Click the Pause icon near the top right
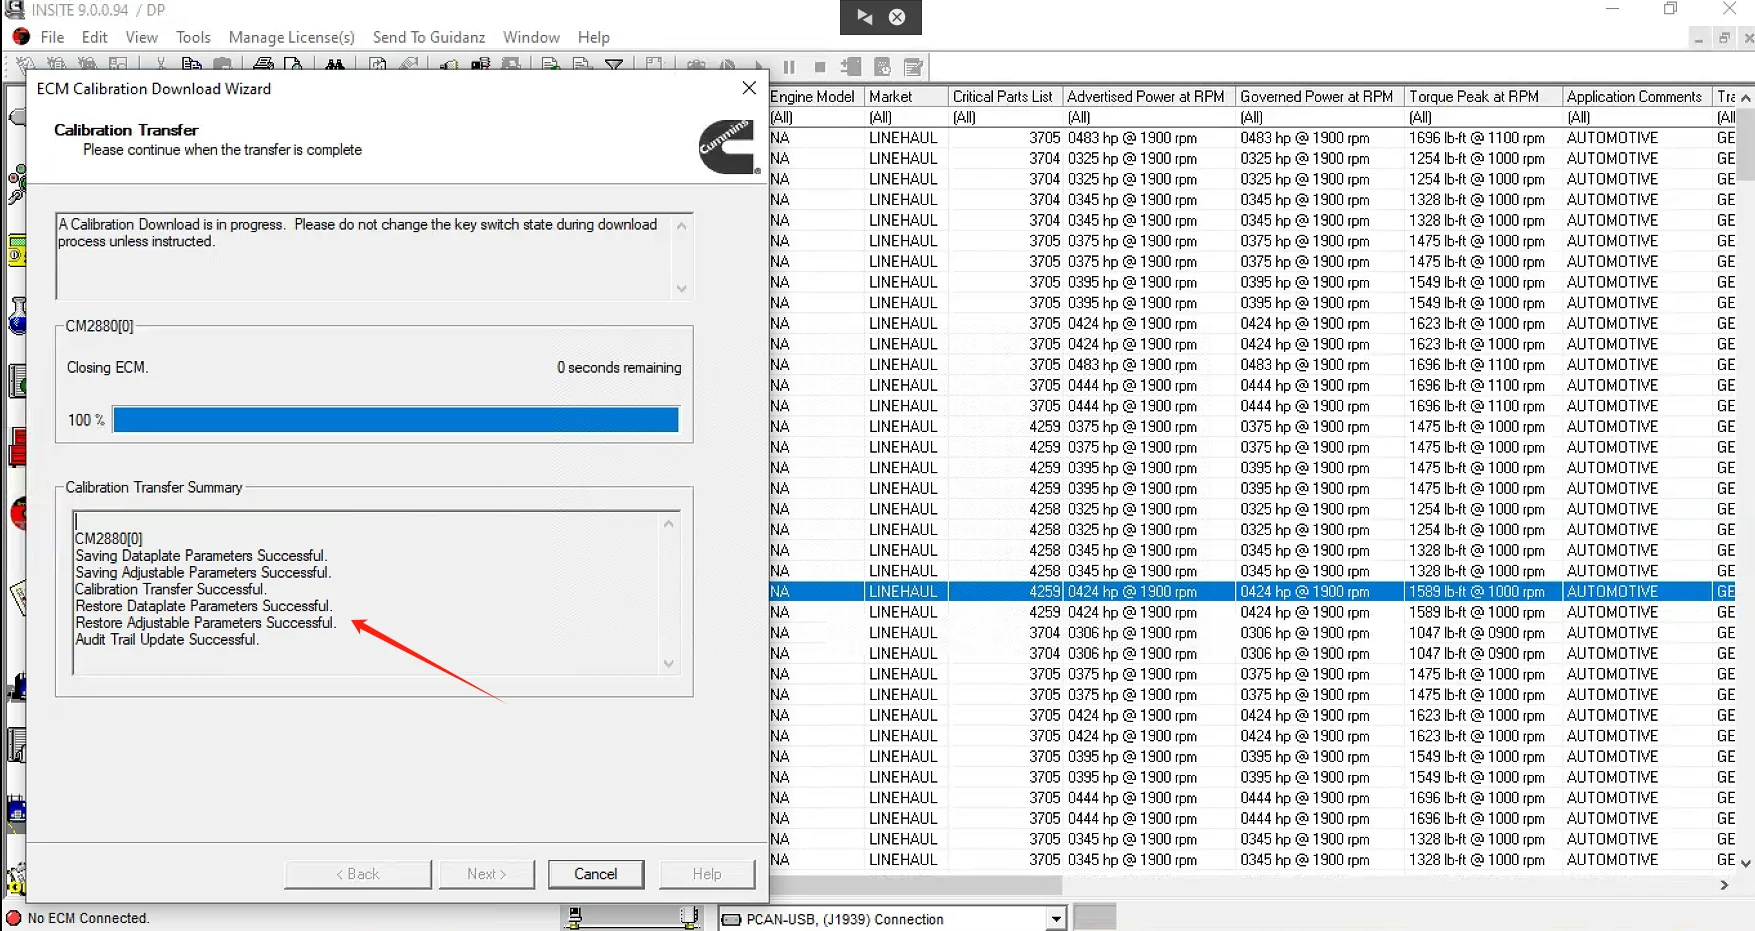This screenshot has width=1755, height=931. [x=789, y=66]
